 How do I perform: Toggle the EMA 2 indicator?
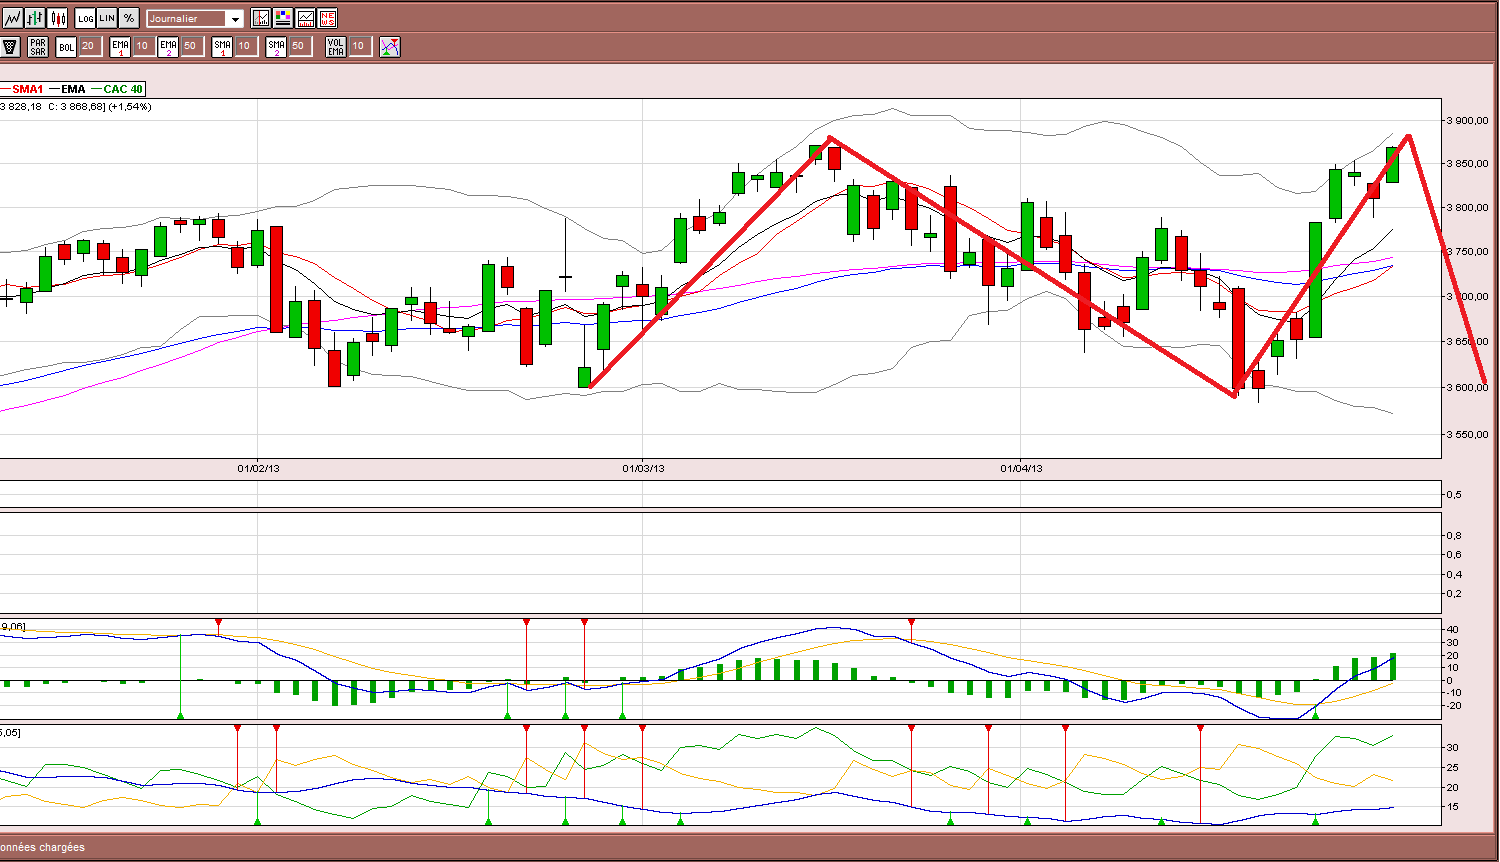pos(168,46)
